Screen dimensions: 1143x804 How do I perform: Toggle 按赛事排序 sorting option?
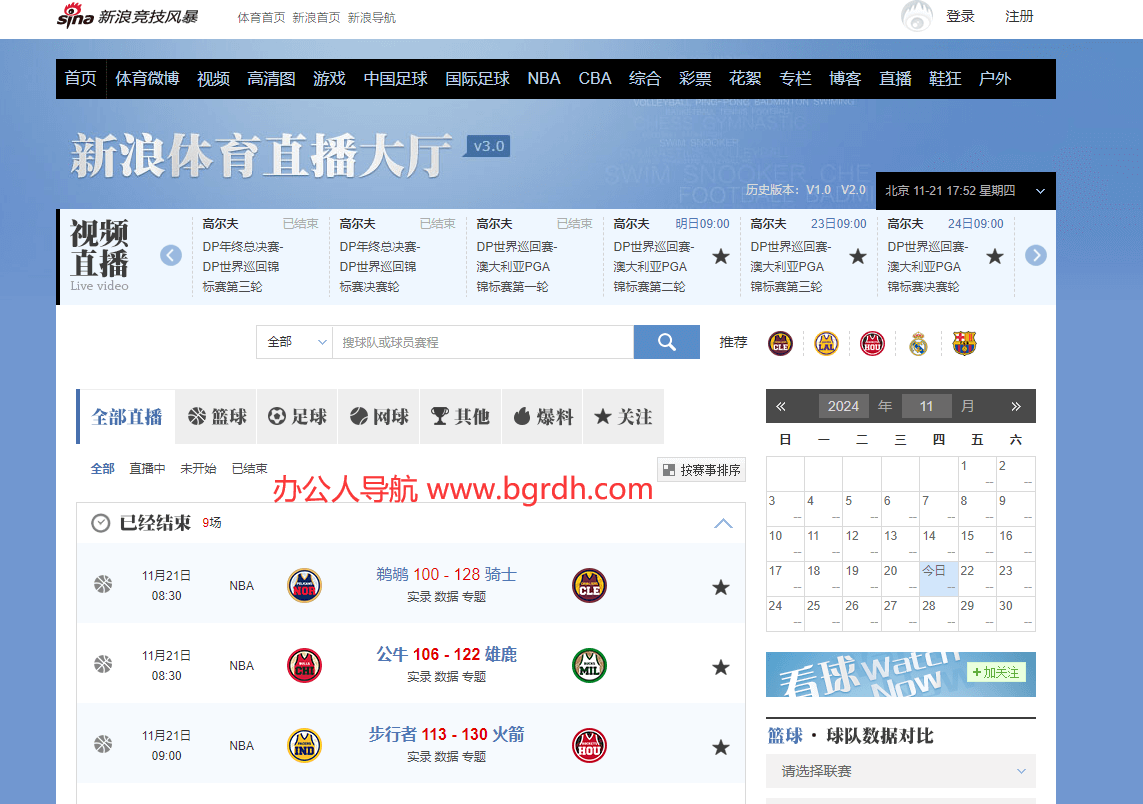click(x=701, y=470)
